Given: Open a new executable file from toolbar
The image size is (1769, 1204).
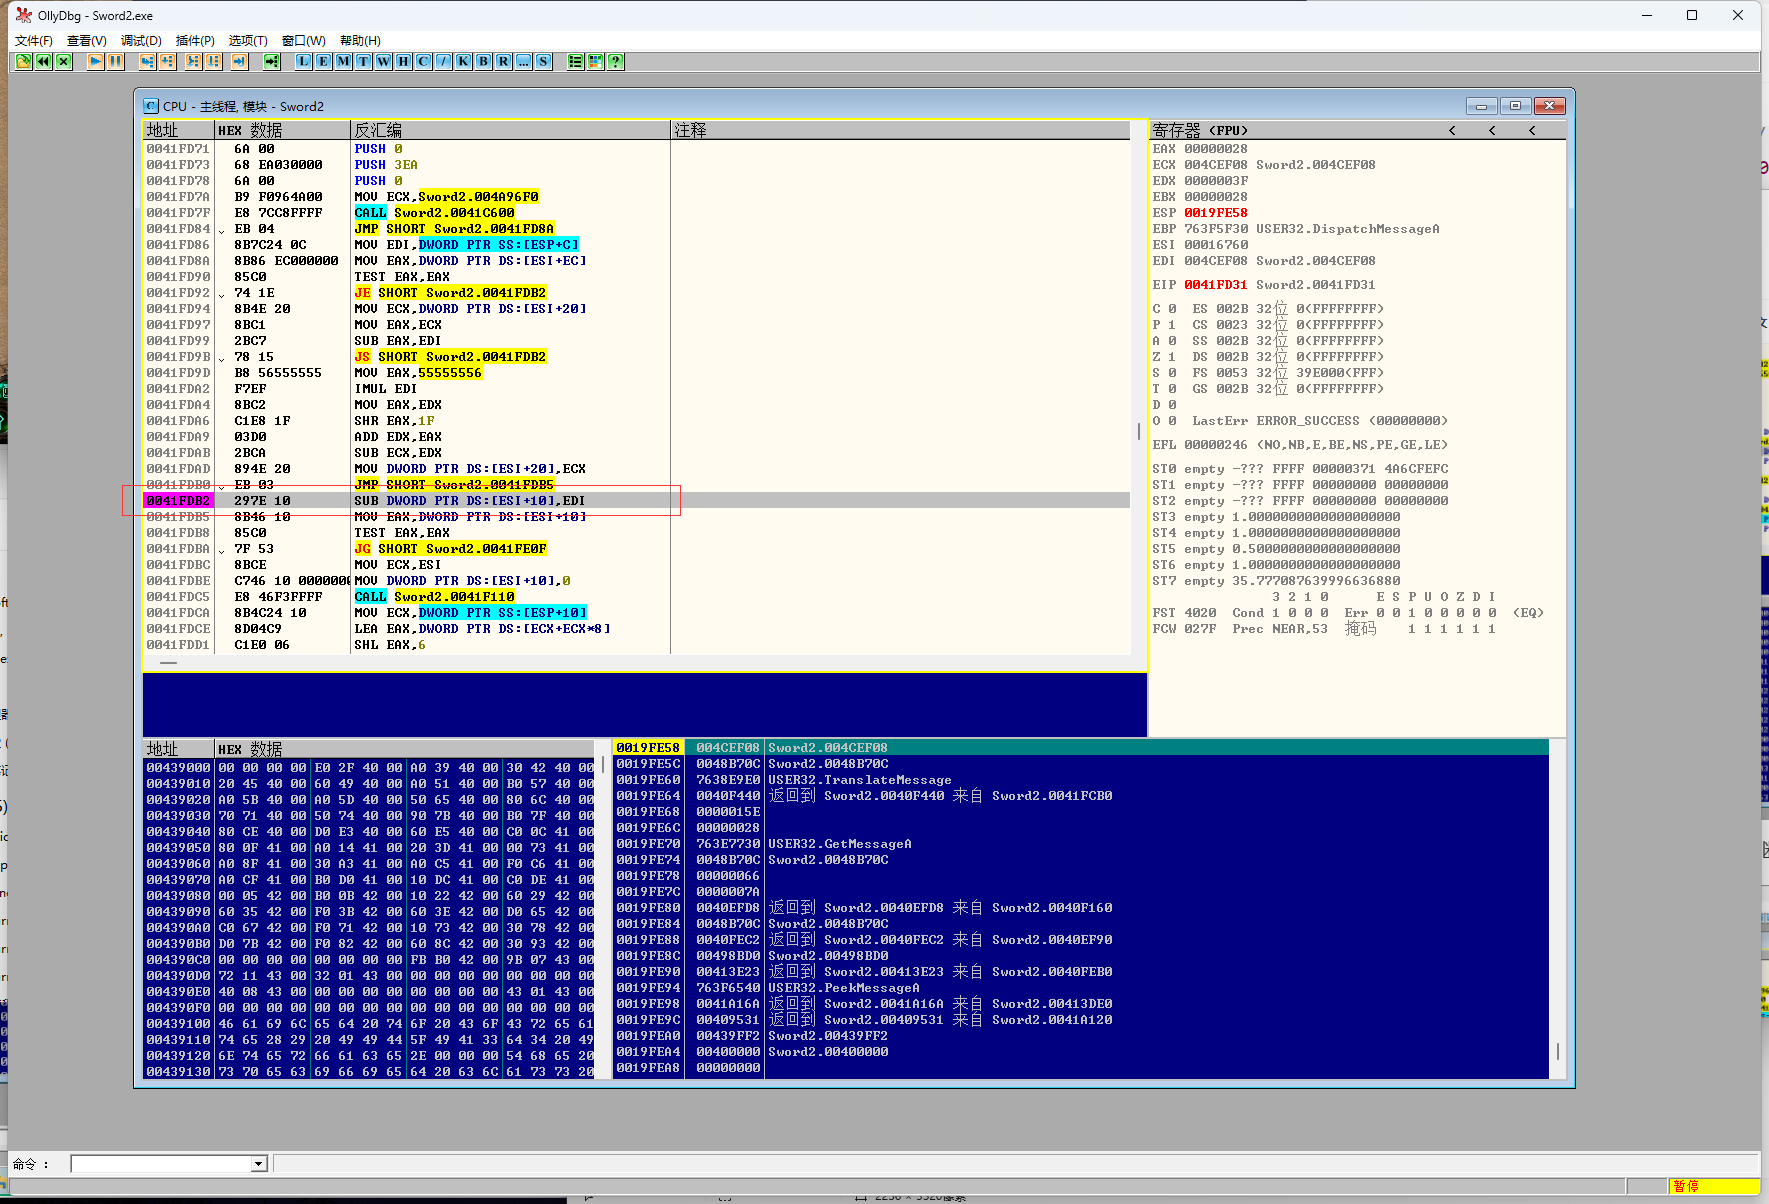Looking at the screenshot, I should pyautogui.click(x=24, y=62).
